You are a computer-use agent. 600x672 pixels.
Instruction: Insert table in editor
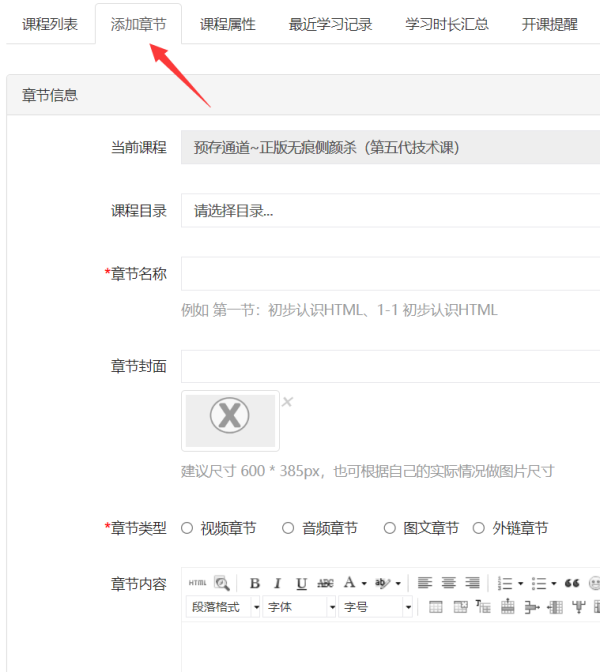point(435,607)
